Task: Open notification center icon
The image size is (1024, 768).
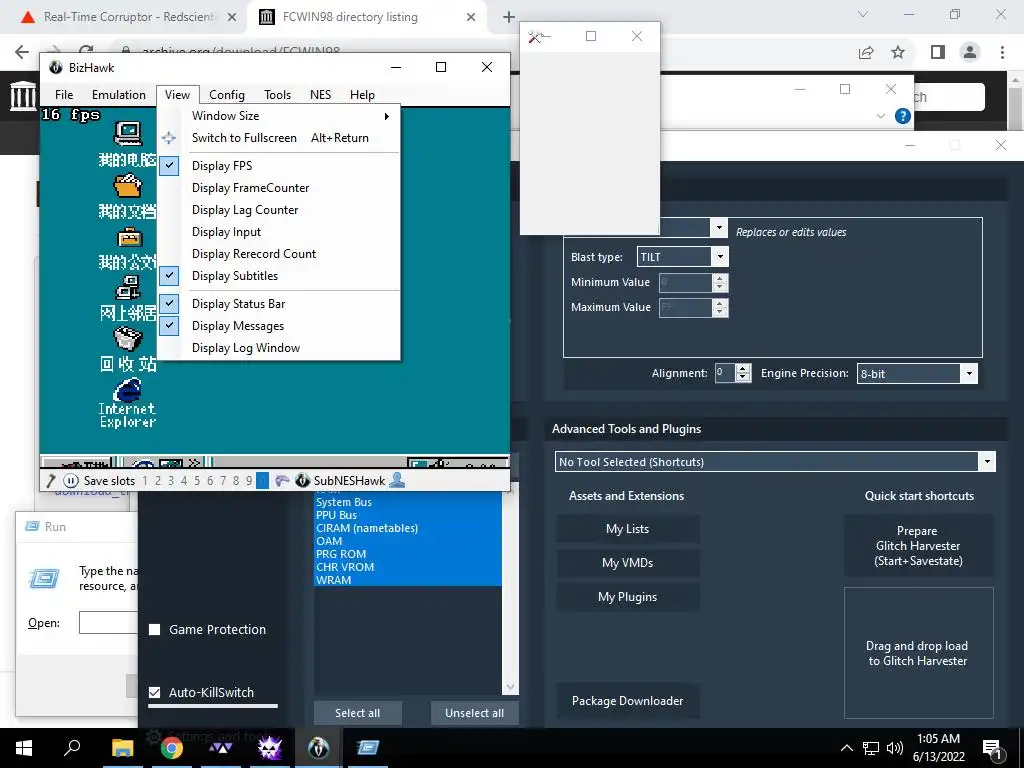Action: [x=992, y=748]
